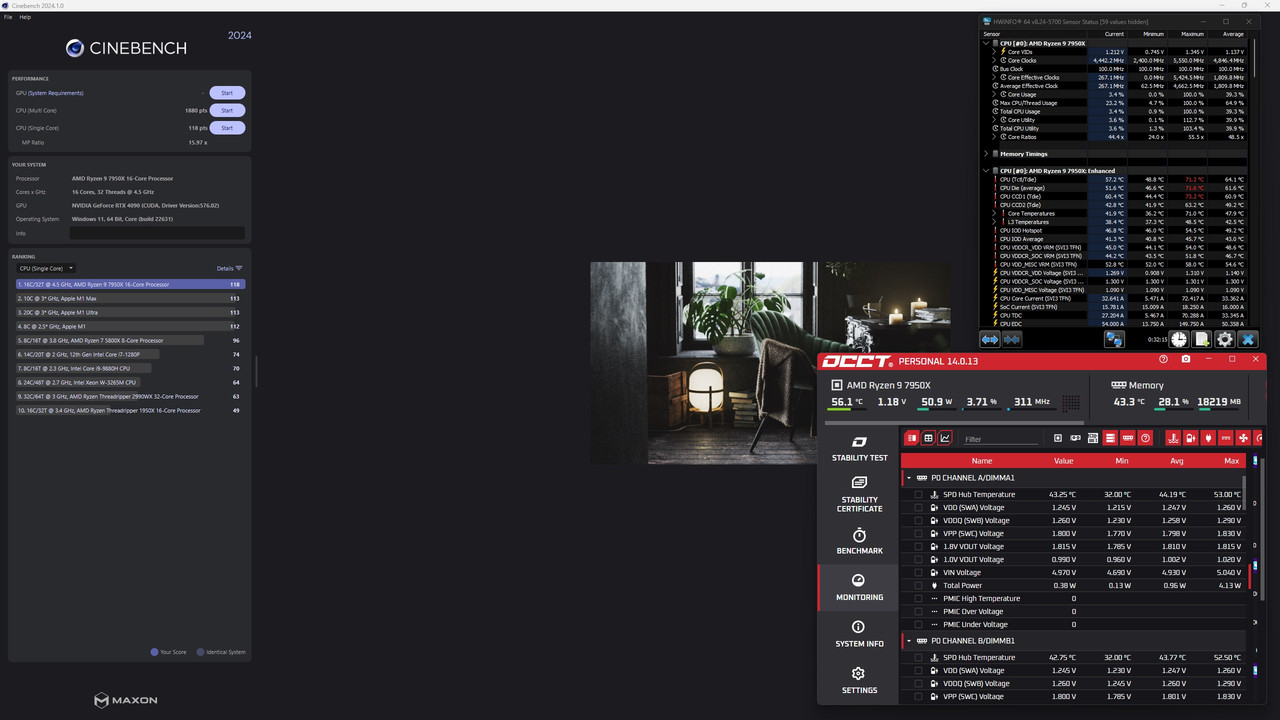Open Cinebench Help menu
1280x720 pixels.
(x=25, y=17)
